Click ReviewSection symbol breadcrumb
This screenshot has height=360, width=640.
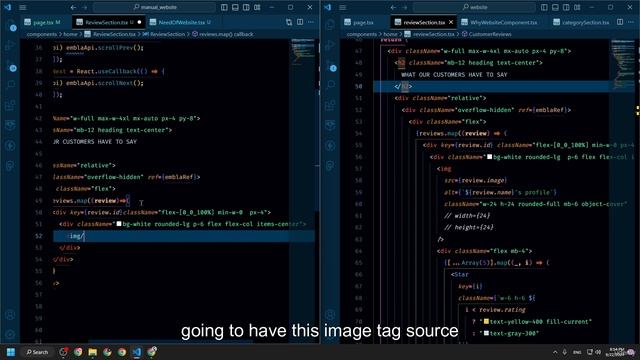pos(164,34)
